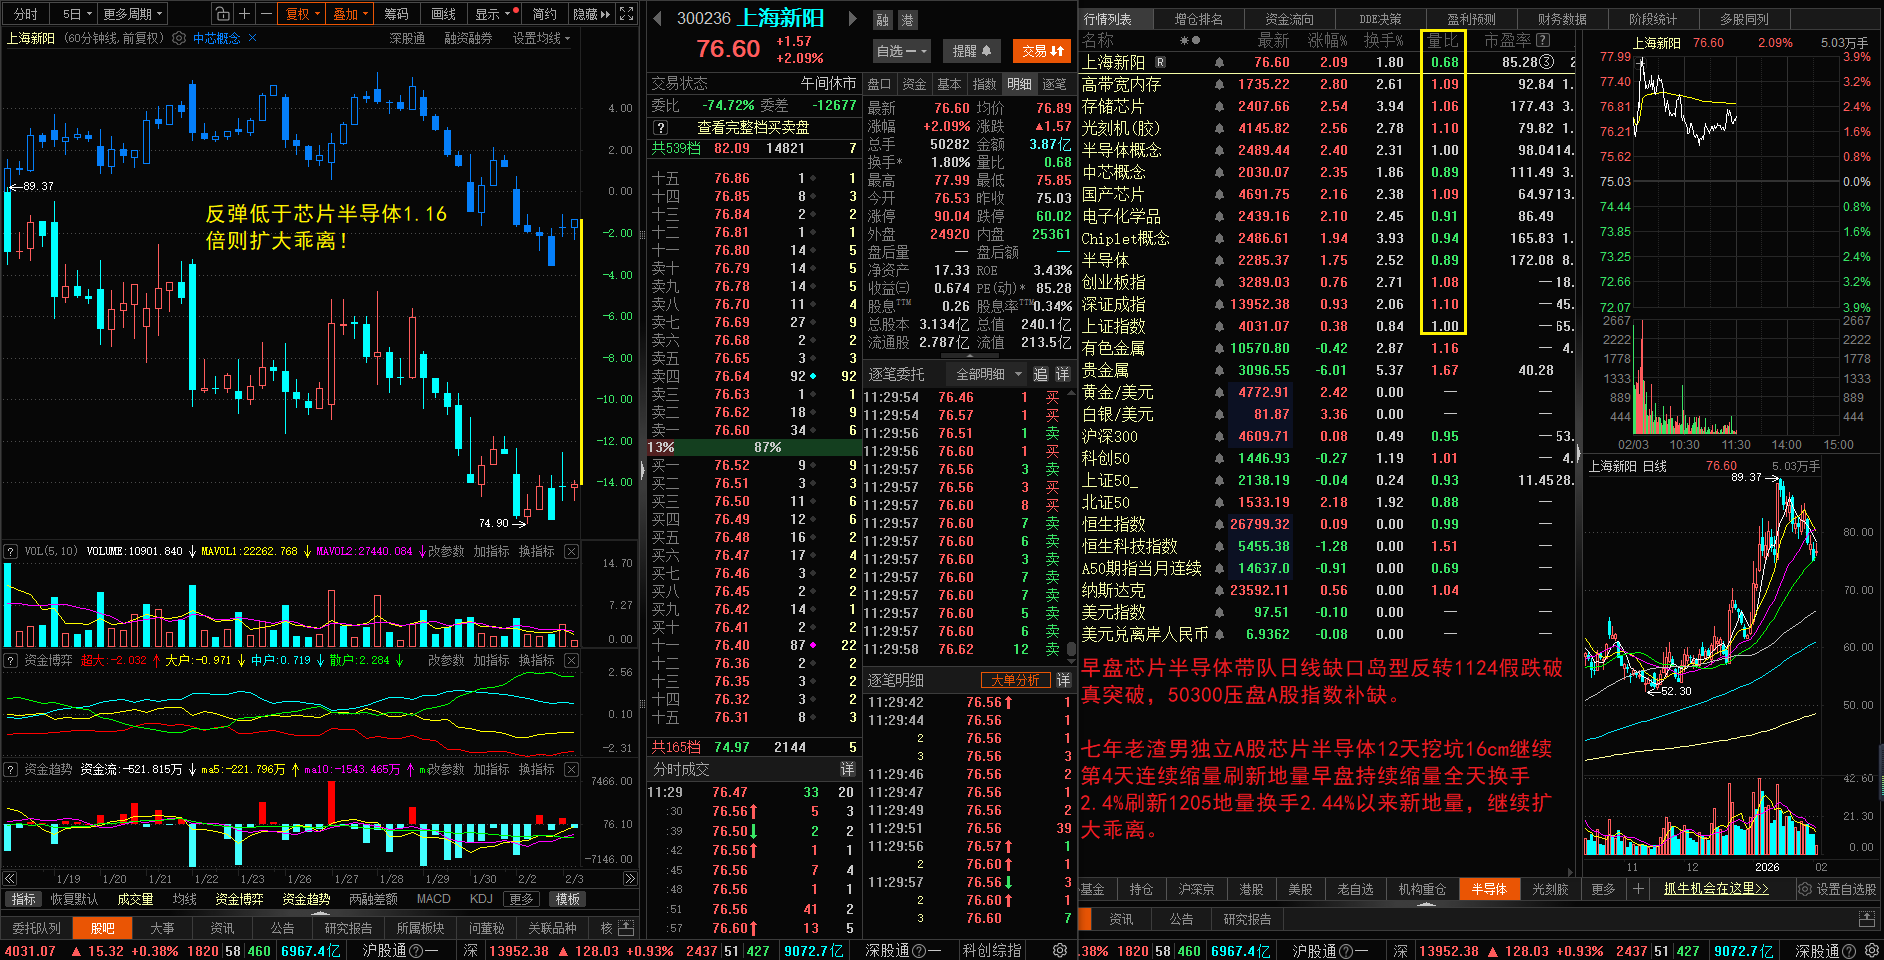Click the 追 follow icon in 逐笔委托

[1040, 374]
